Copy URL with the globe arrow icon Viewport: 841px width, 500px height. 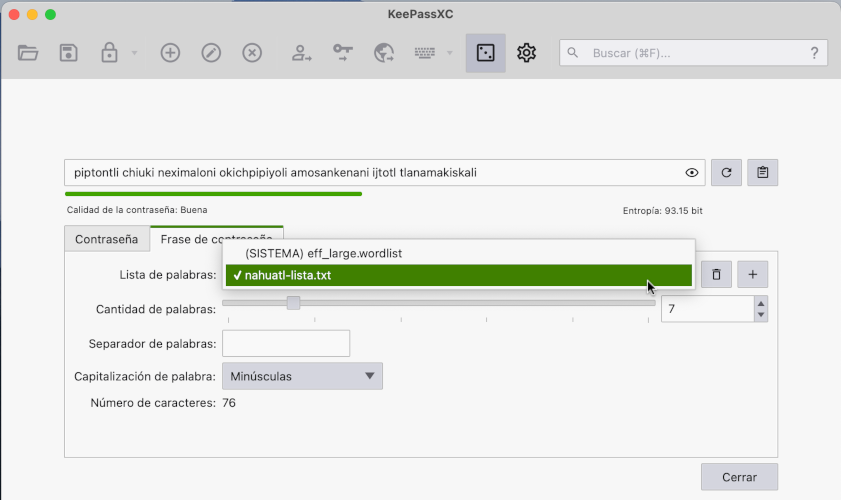tap(384, 53)
